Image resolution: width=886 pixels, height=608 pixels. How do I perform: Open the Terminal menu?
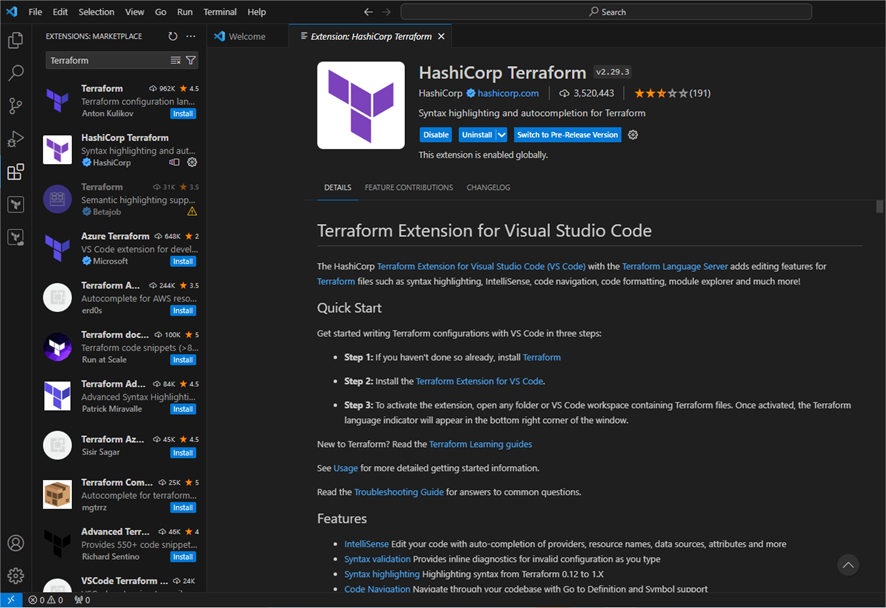220,12
